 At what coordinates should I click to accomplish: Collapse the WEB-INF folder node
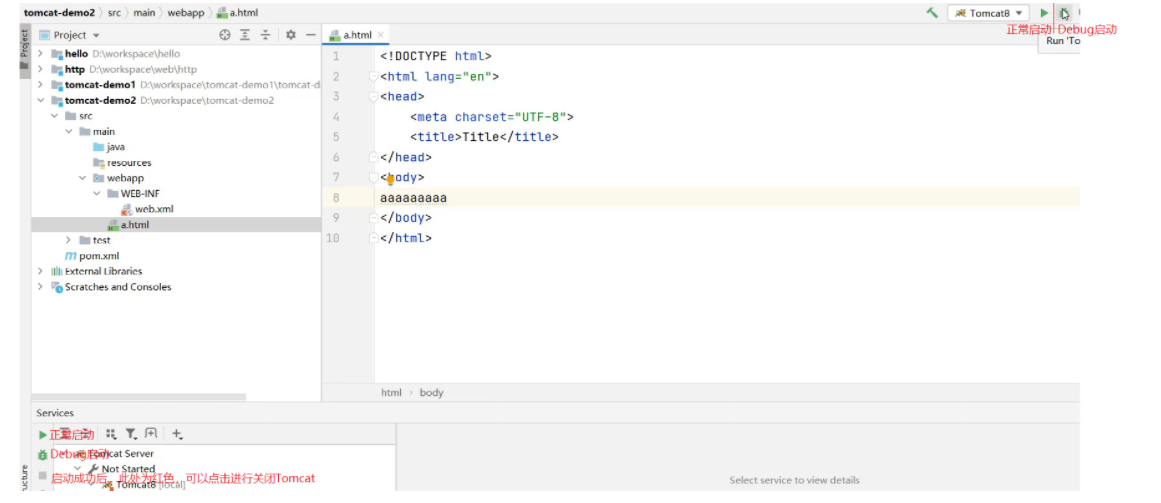(x=97, y=193)
